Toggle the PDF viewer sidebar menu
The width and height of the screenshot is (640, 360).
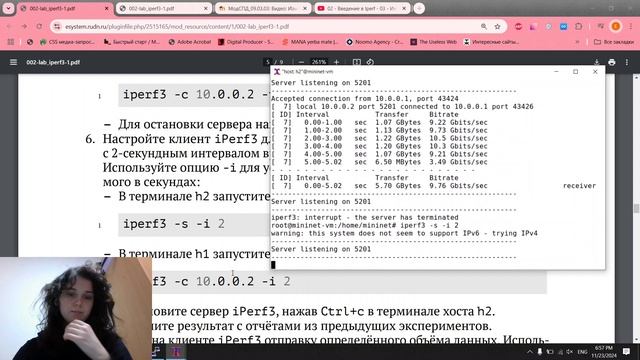tap(13, 62)
